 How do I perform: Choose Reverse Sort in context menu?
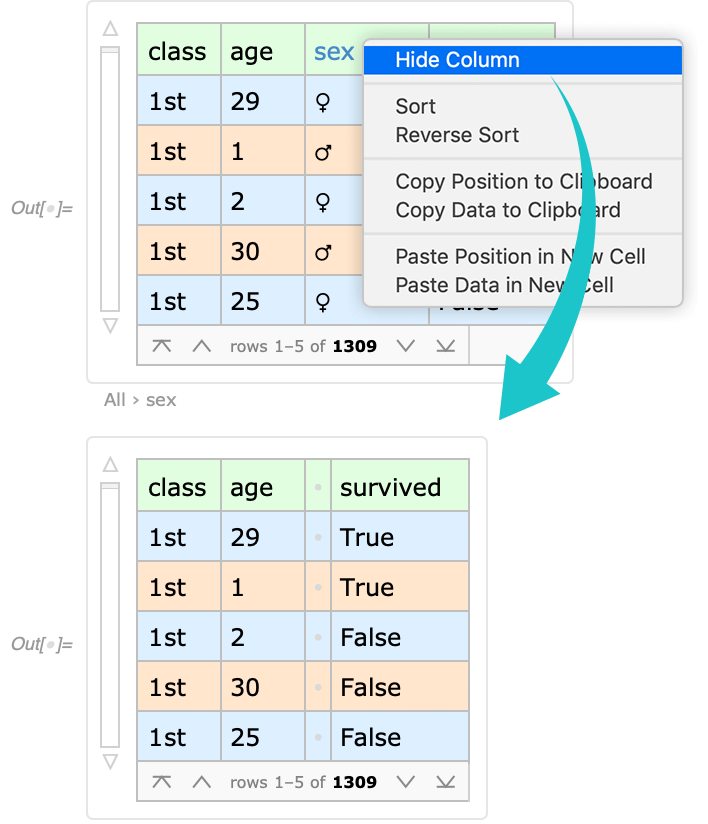[457, 135]
